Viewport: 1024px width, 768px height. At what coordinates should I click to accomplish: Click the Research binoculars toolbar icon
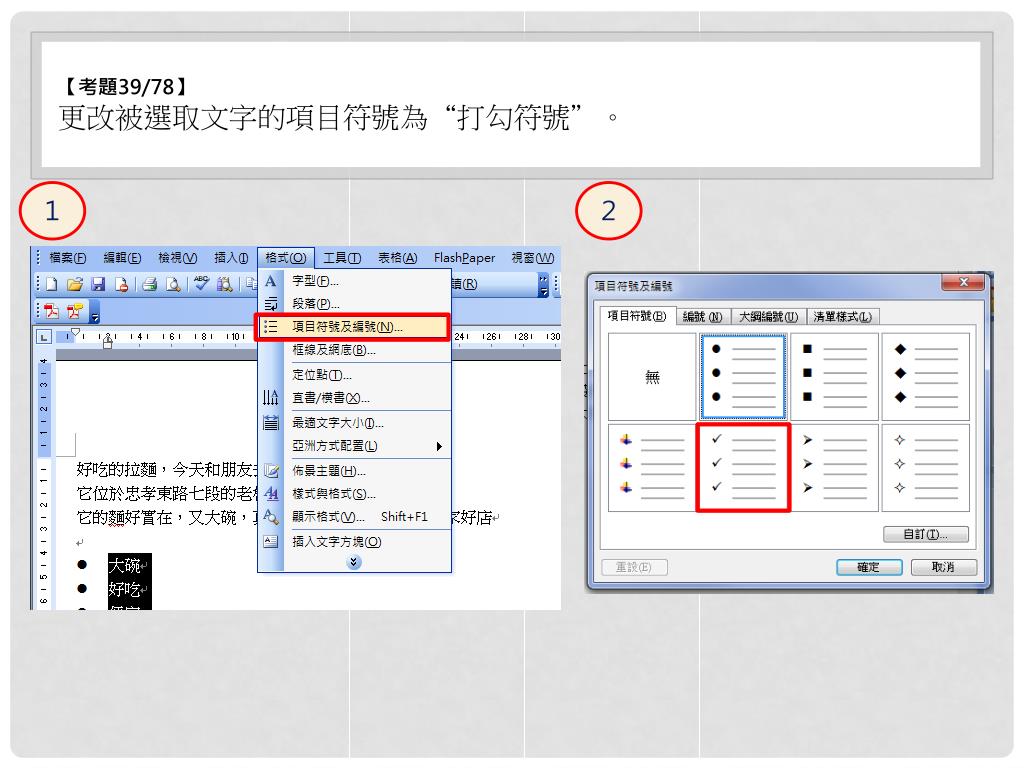(x=224, y=284)
